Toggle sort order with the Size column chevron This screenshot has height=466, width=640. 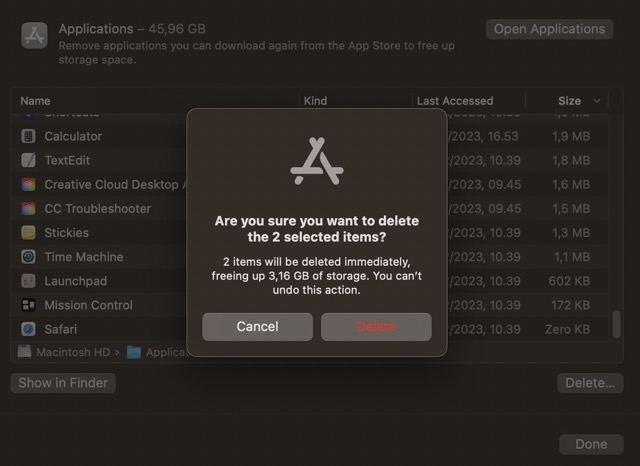tap(598, 101)
